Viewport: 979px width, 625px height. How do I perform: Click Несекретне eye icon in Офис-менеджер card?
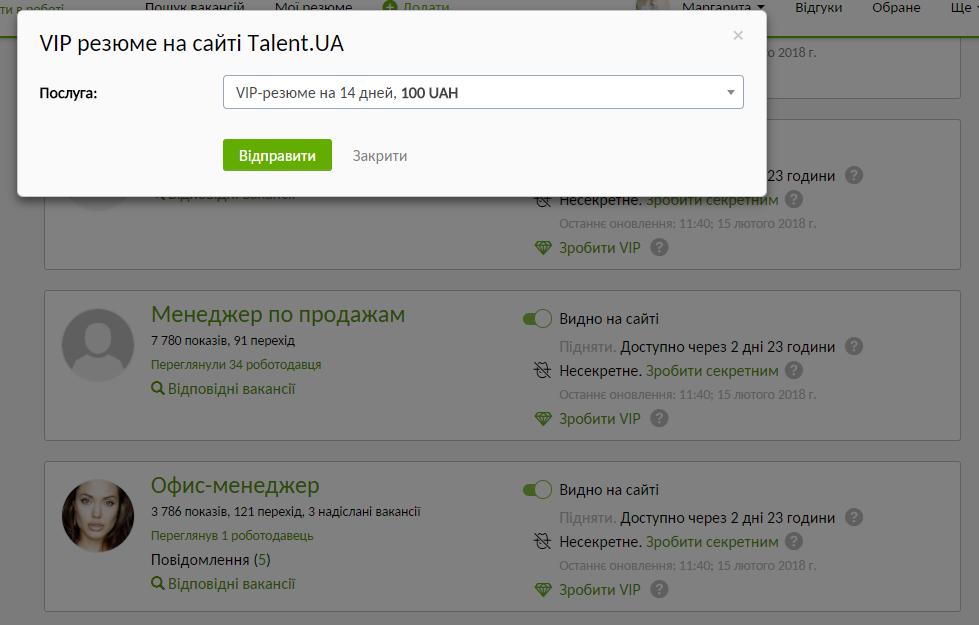click(542, 541)
